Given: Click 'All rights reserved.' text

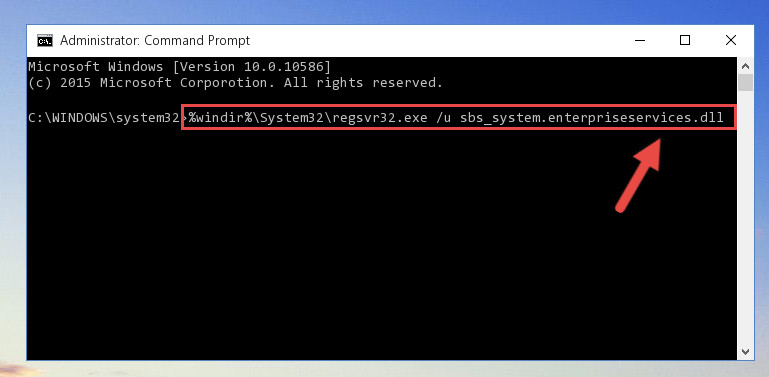Looking at the screenshot, I should coord(363,83).
